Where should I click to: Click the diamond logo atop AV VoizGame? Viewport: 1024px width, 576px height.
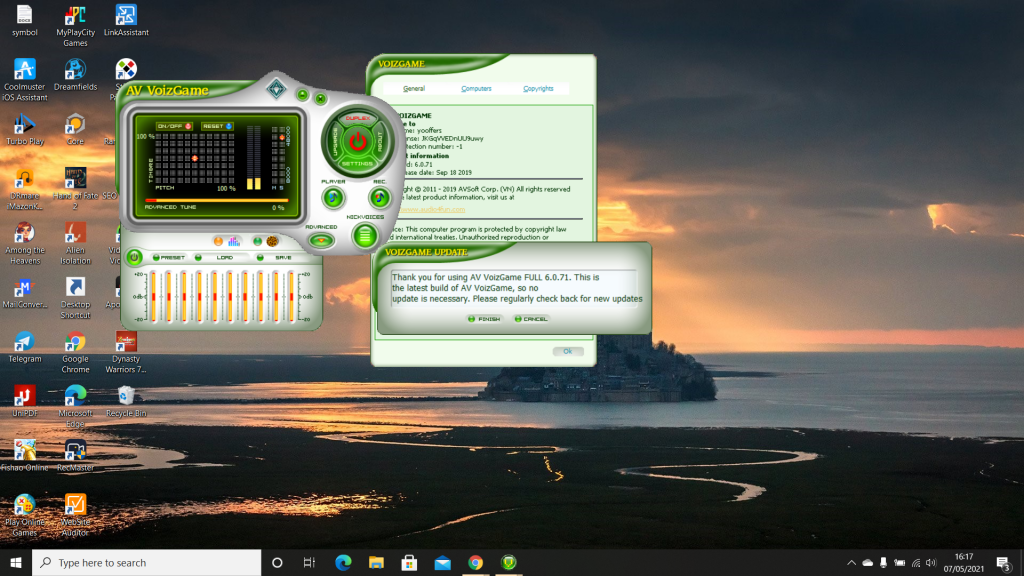point(276,88)
